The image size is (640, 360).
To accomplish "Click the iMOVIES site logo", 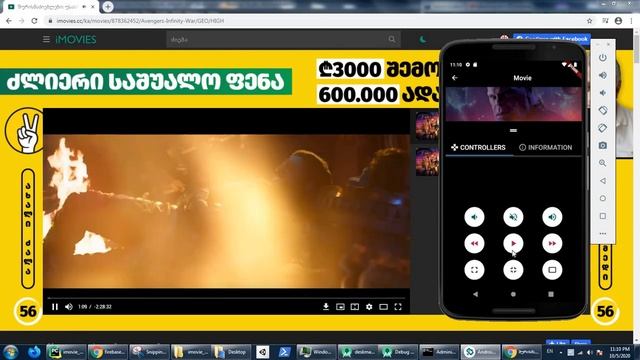I will point(76,40).
